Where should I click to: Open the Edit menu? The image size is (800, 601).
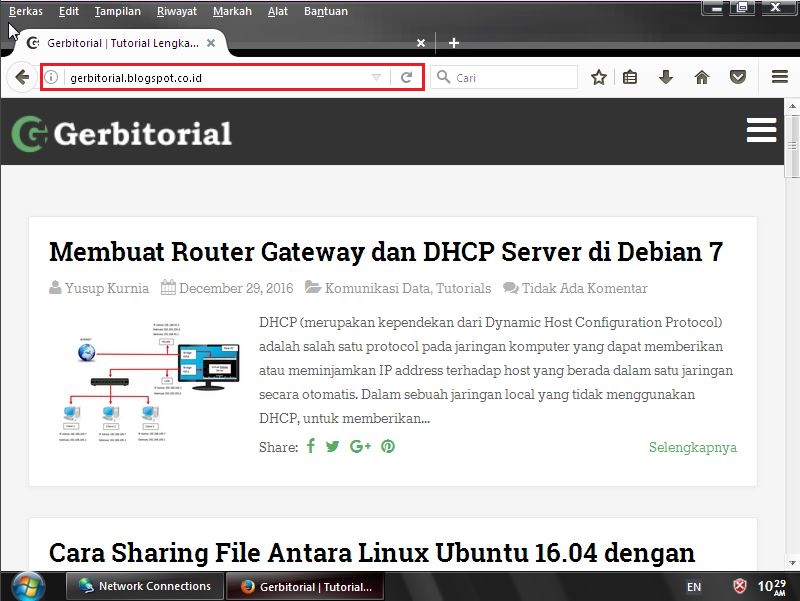click(x=68, y=11)
